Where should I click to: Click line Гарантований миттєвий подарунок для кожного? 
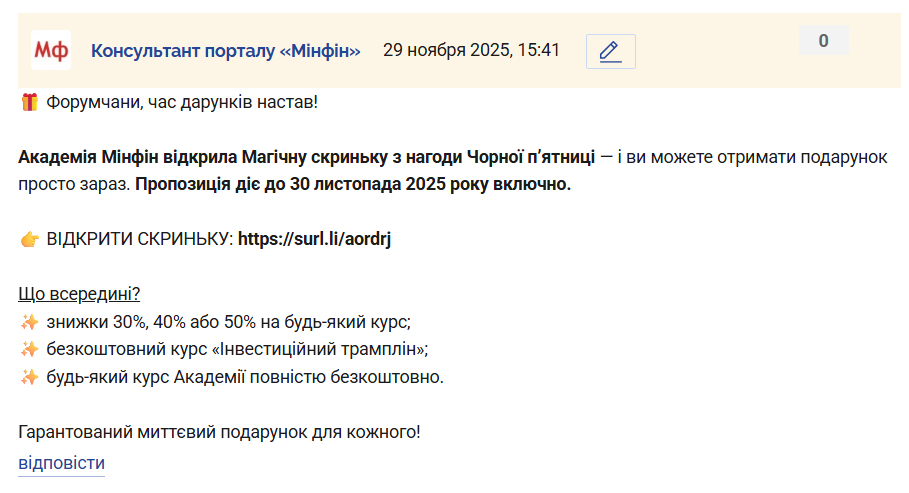219,432
